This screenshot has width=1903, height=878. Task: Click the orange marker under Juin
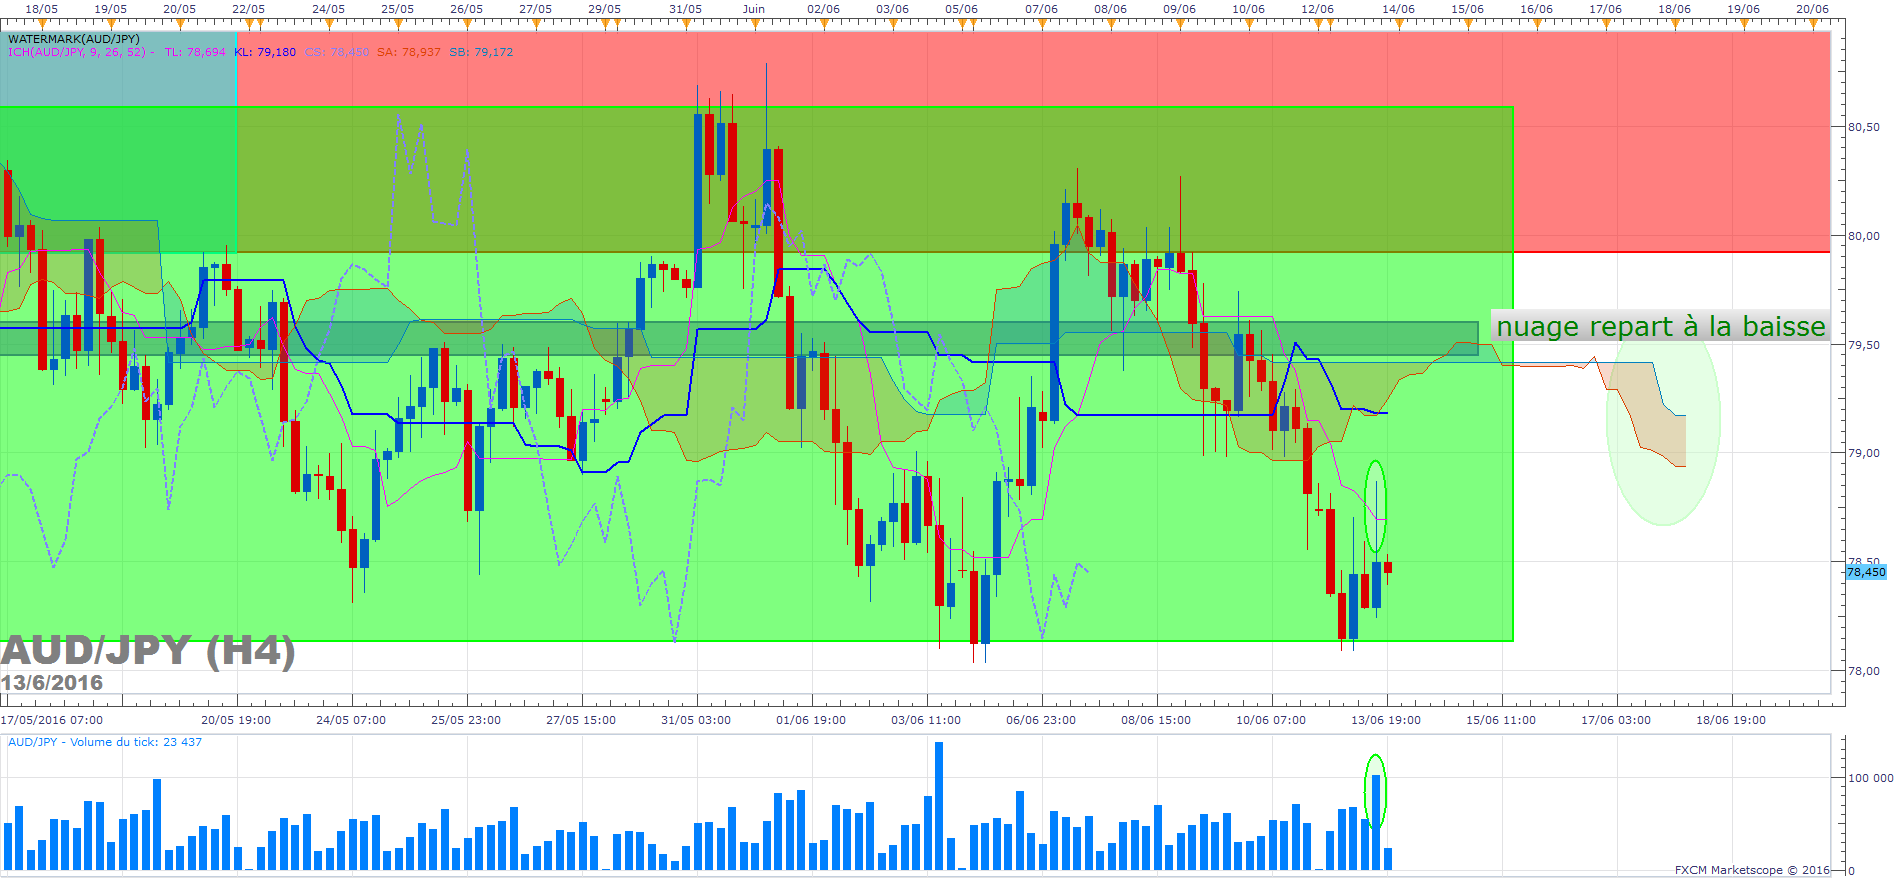754,22
